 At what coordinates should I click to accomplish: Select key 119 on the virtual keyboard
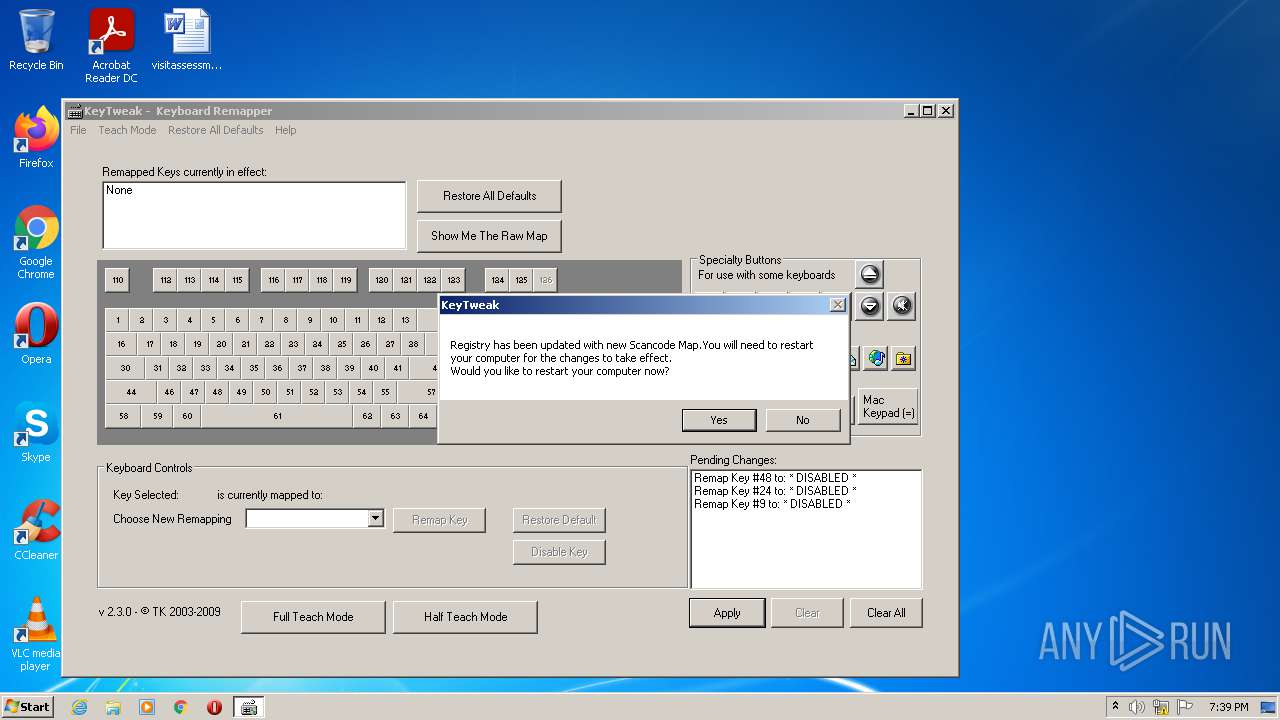[x=346, y=280]
